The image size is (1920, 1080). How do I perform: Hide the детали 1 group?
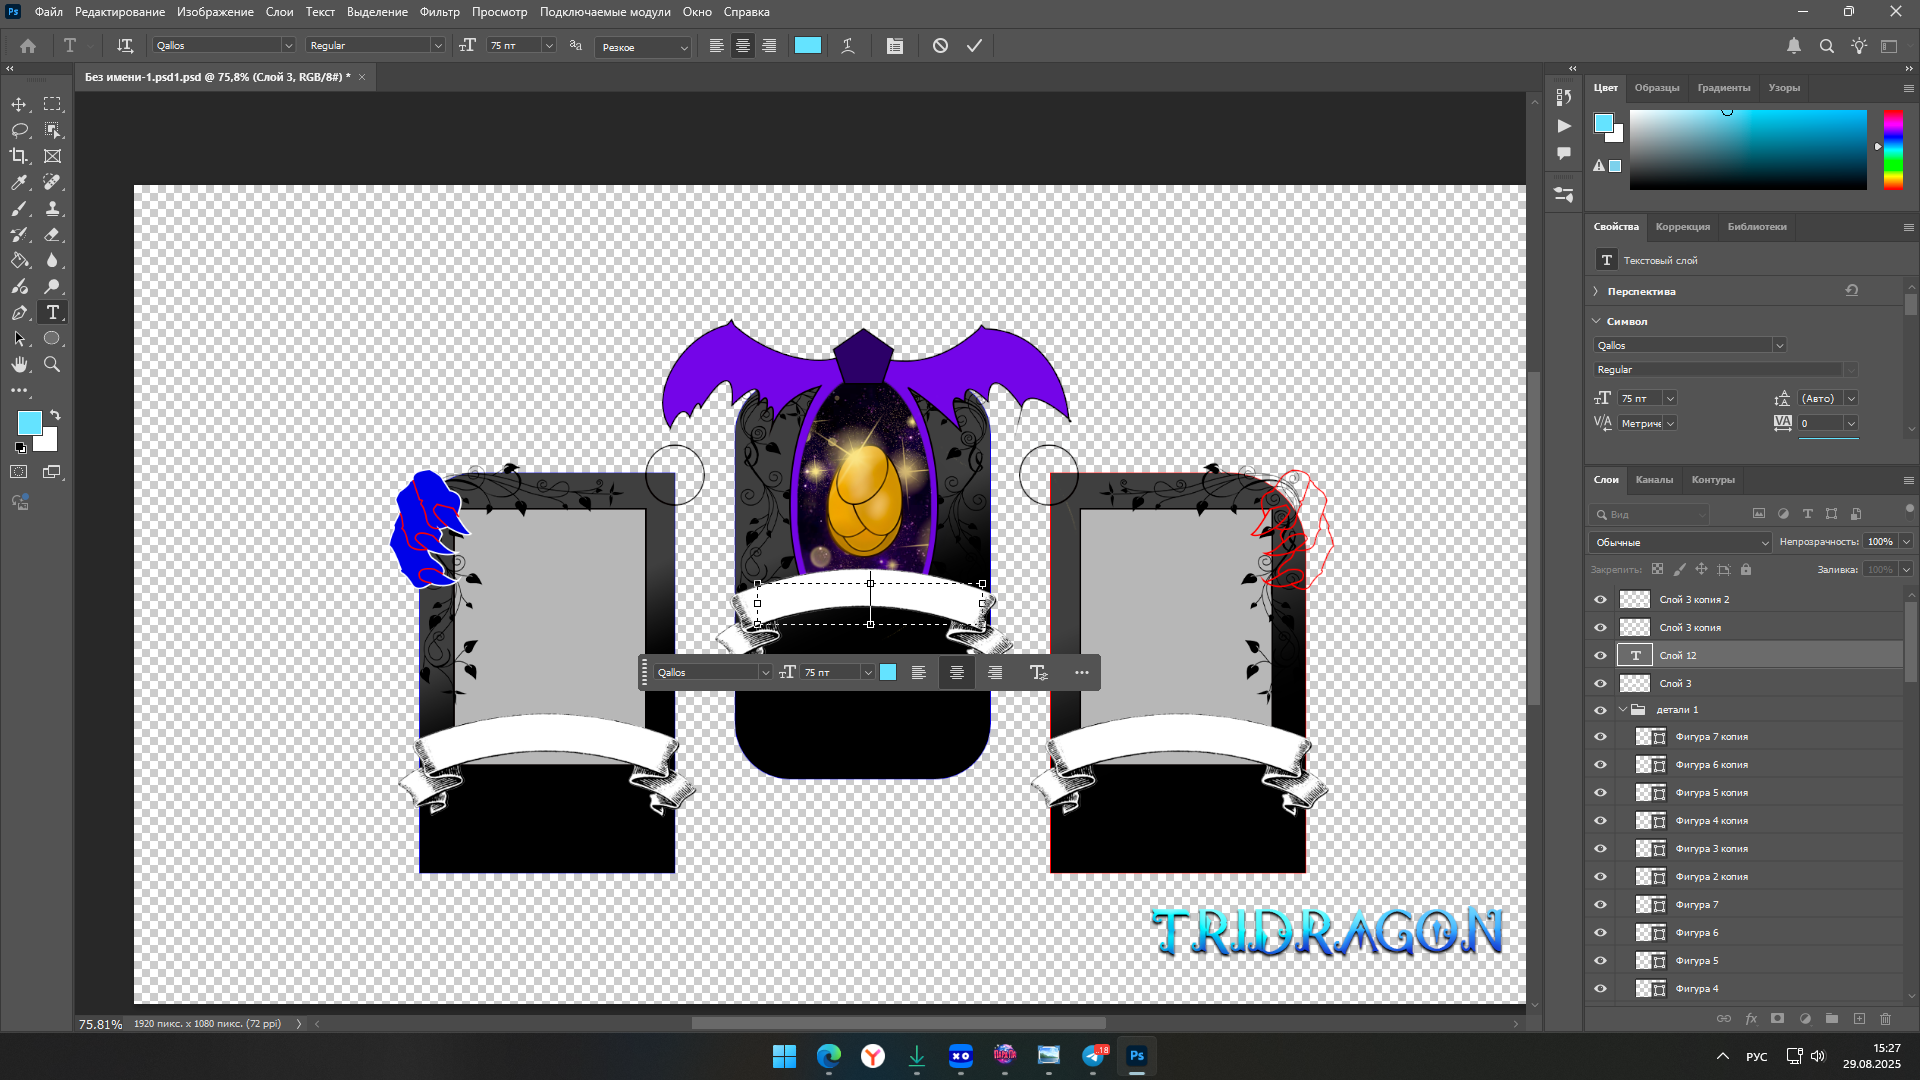[x=1600, y=710]
